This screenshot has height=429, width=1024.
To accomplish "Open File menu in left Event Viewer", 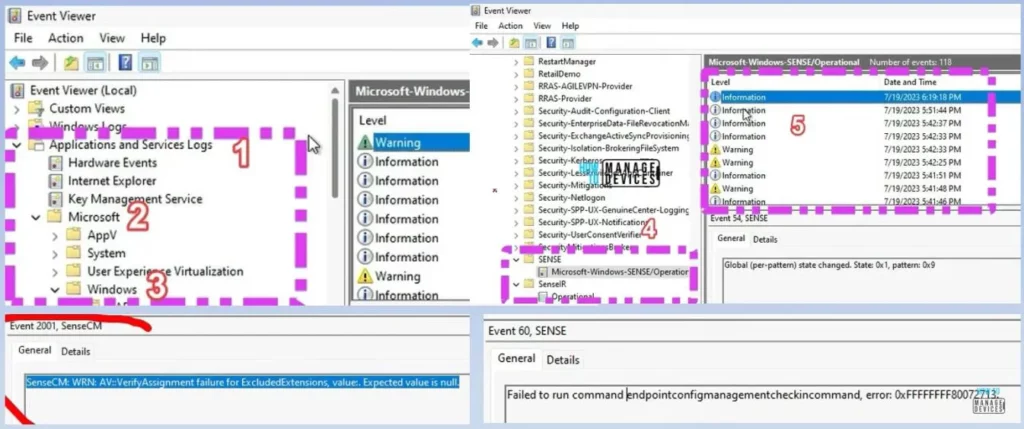I will click(x=24, y=38).
